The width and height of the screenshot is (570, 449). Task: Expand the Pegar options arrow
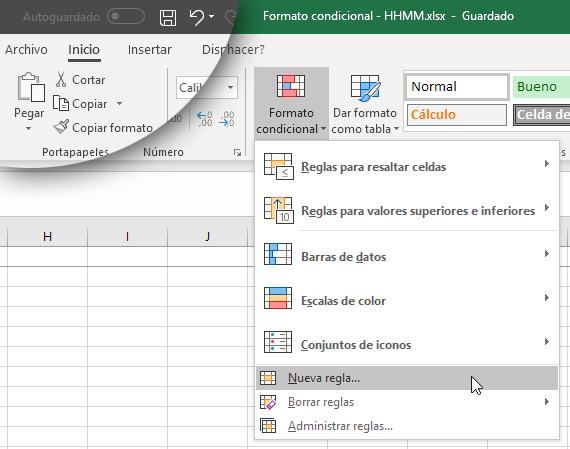tap(28, 129)
